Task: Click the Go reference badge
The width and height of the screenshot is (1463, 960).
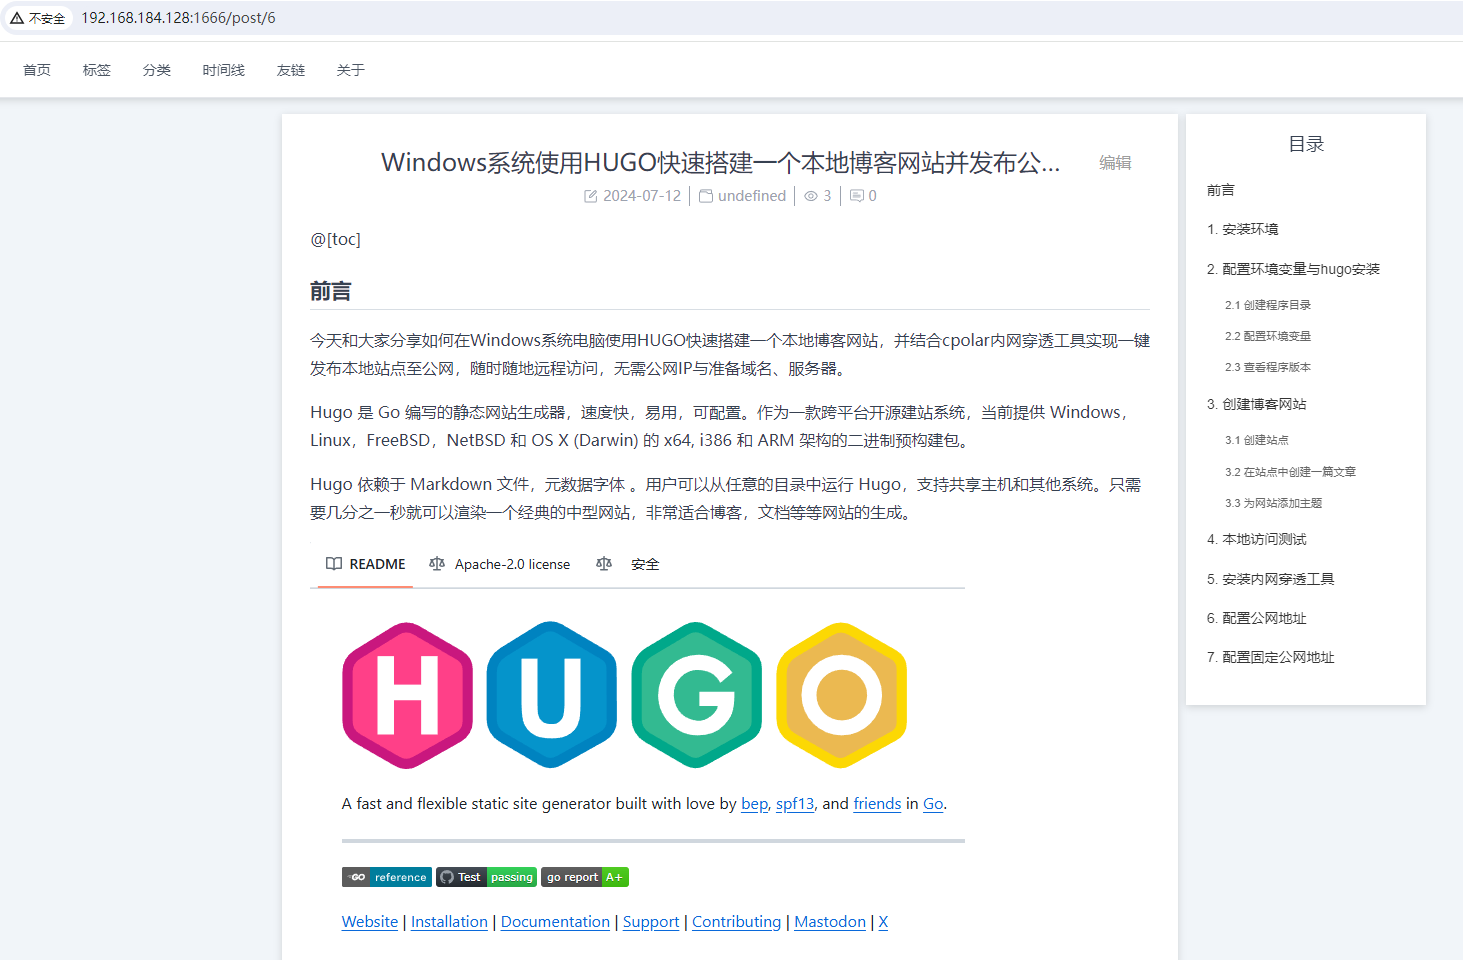Action: [x=387, y=877]
